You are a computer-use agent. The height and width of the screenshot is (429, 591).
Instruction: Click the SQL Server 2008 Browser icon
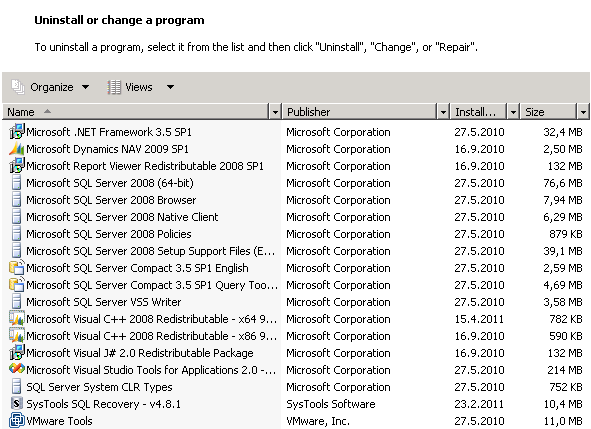coord(17,200)
